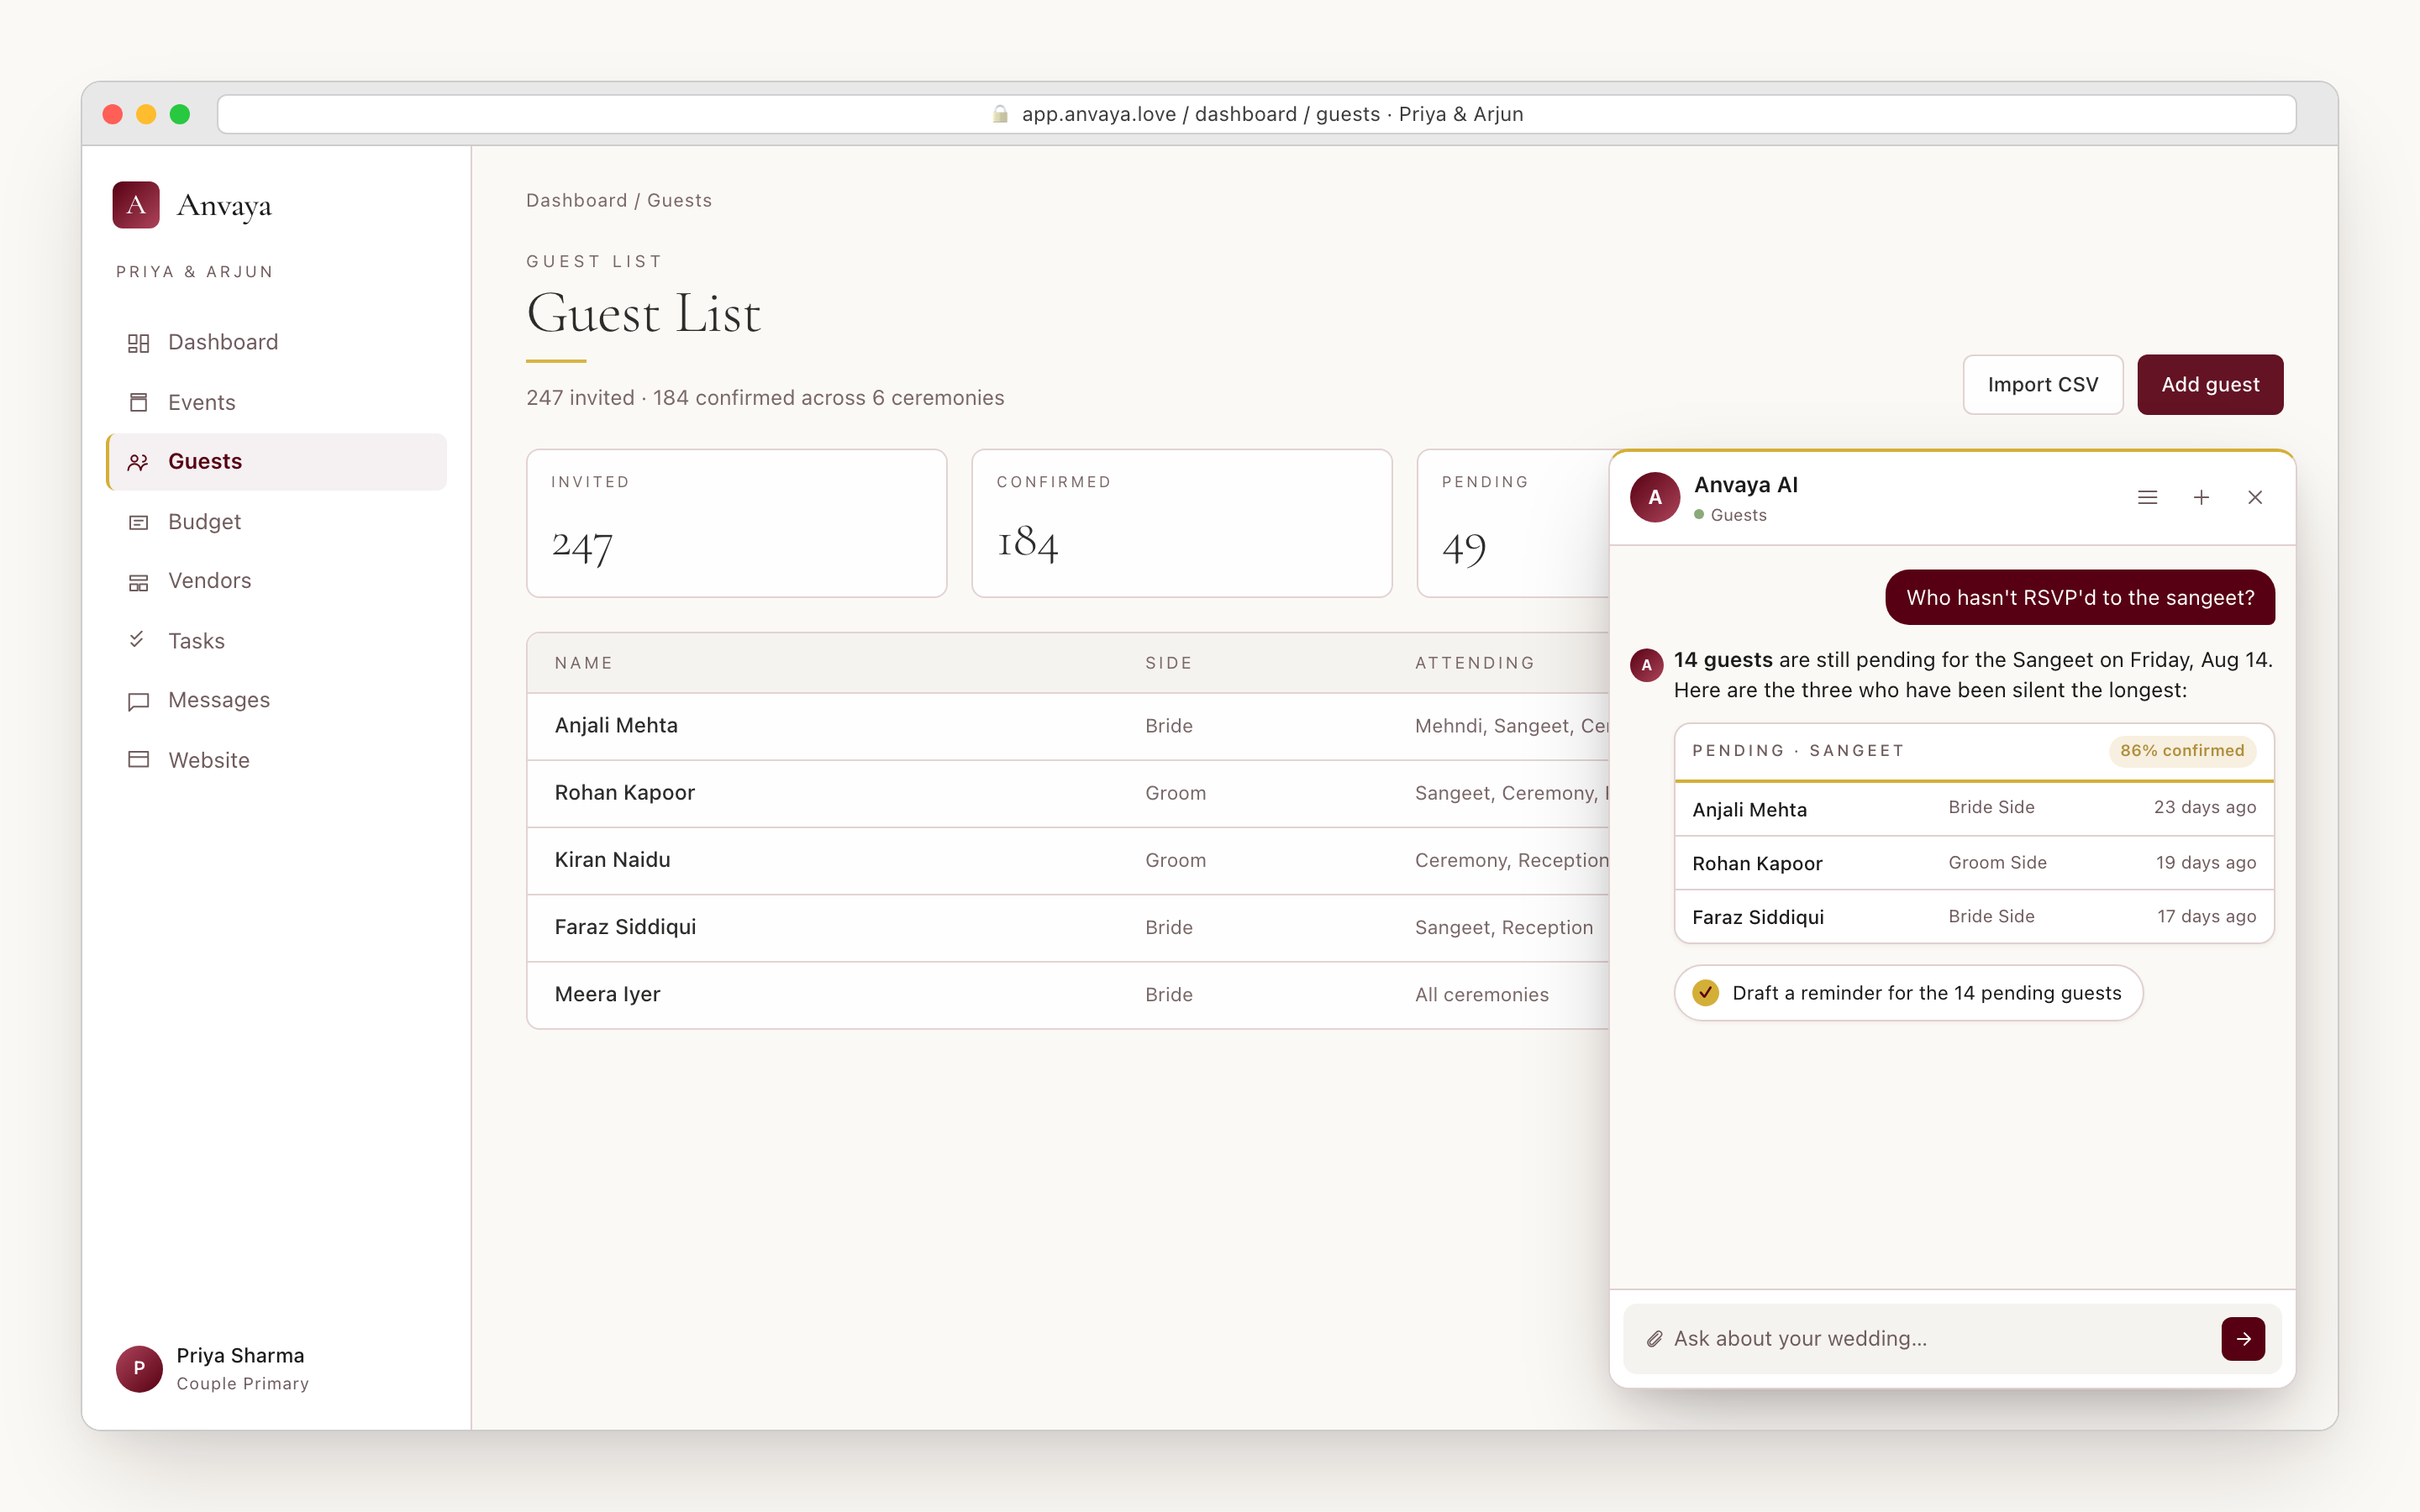Open the Pending 49 stat card

point(1513,523)
